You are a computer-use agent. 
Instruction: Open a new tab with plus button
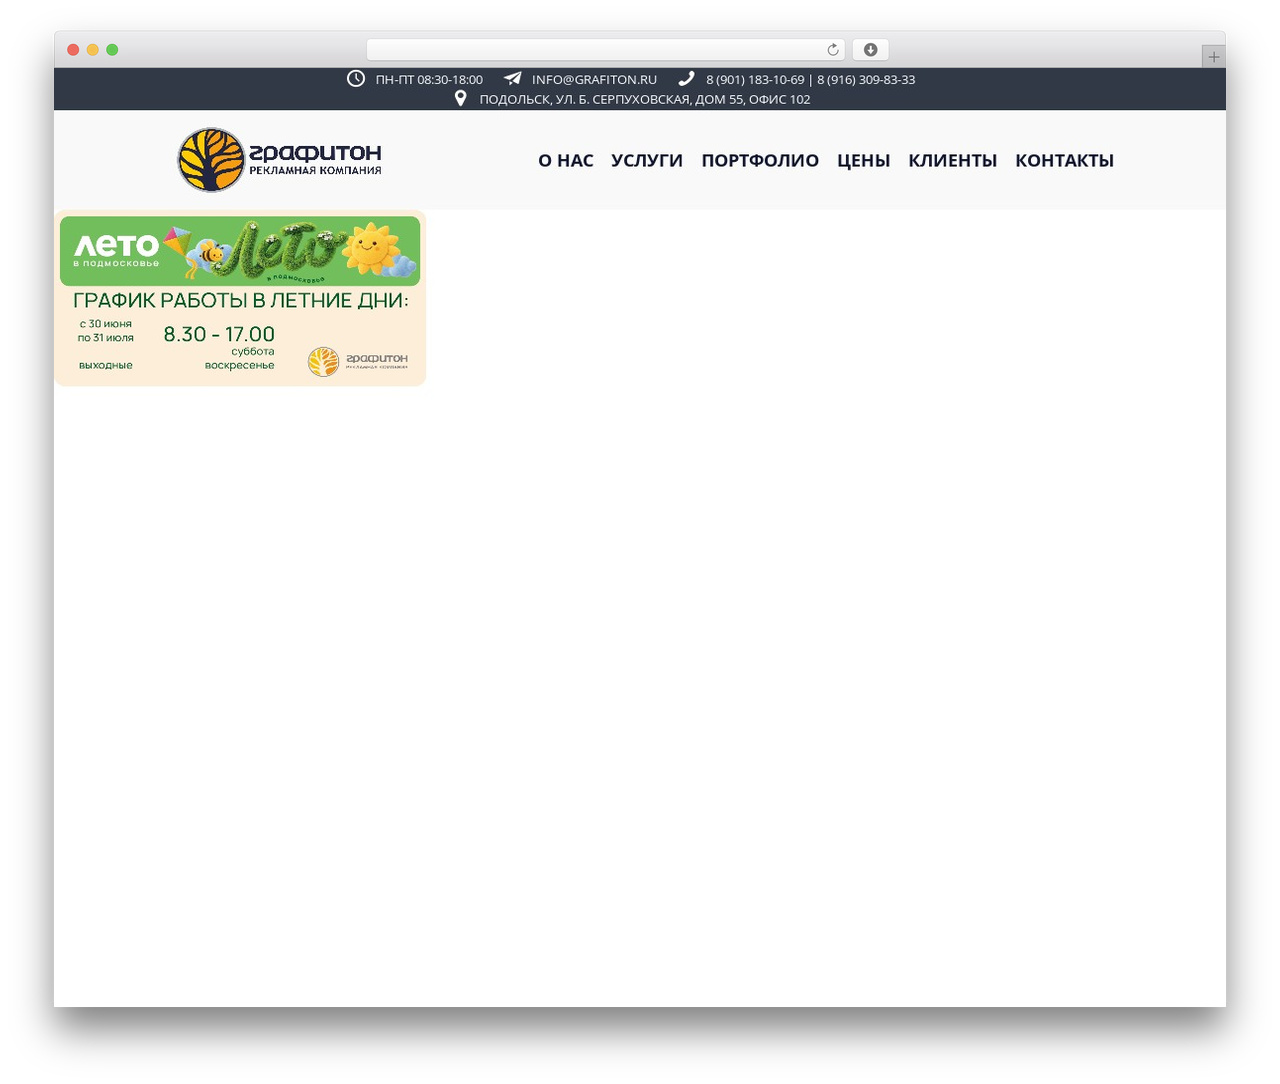click(1213, 57)
